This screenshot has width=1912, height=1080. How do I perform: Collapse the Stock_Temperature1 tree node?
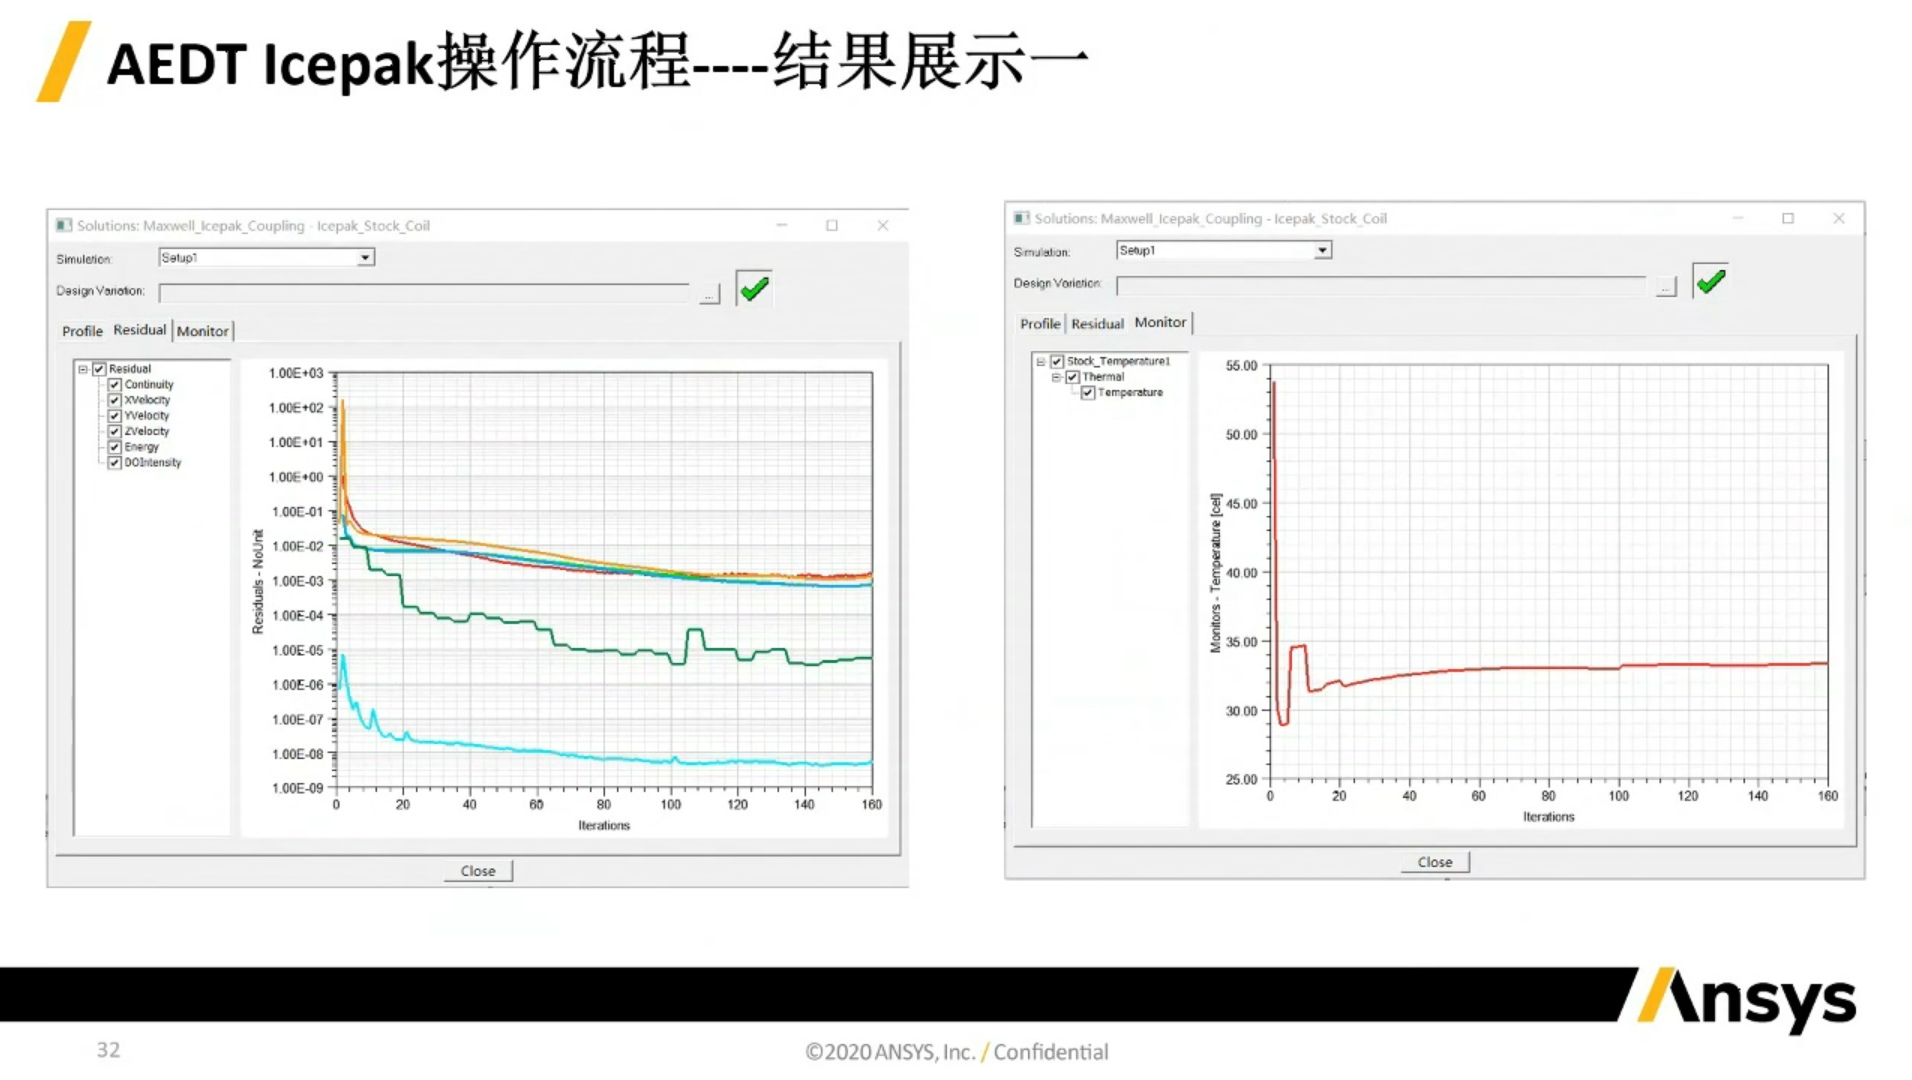[x=1040, y=361]
